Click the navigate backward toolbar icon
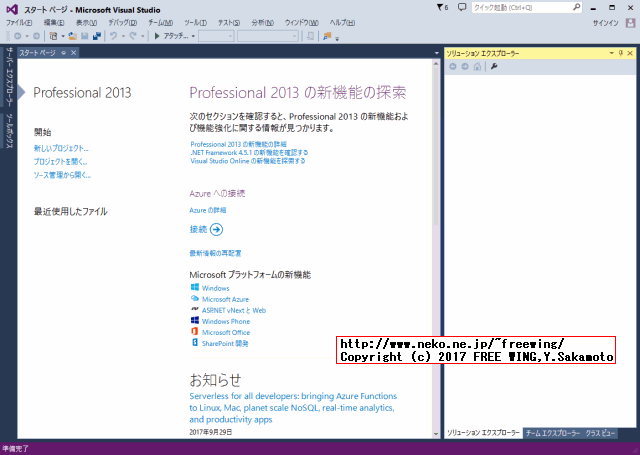The width and height of the screenshot is (640, 455). click(x=18, y=36)
